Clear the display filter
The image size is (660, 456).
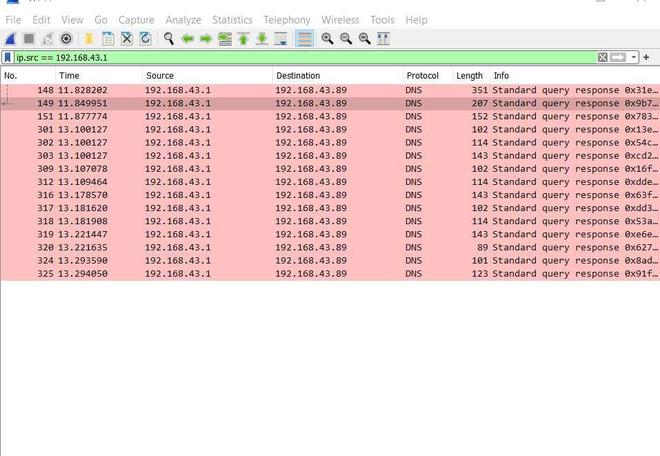(602, 57)
